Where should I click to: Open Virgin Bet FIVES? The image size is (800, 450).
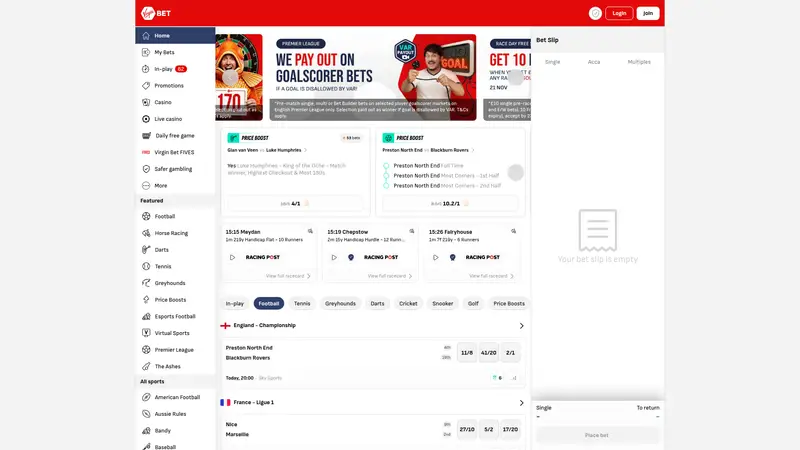click(175, 152)
